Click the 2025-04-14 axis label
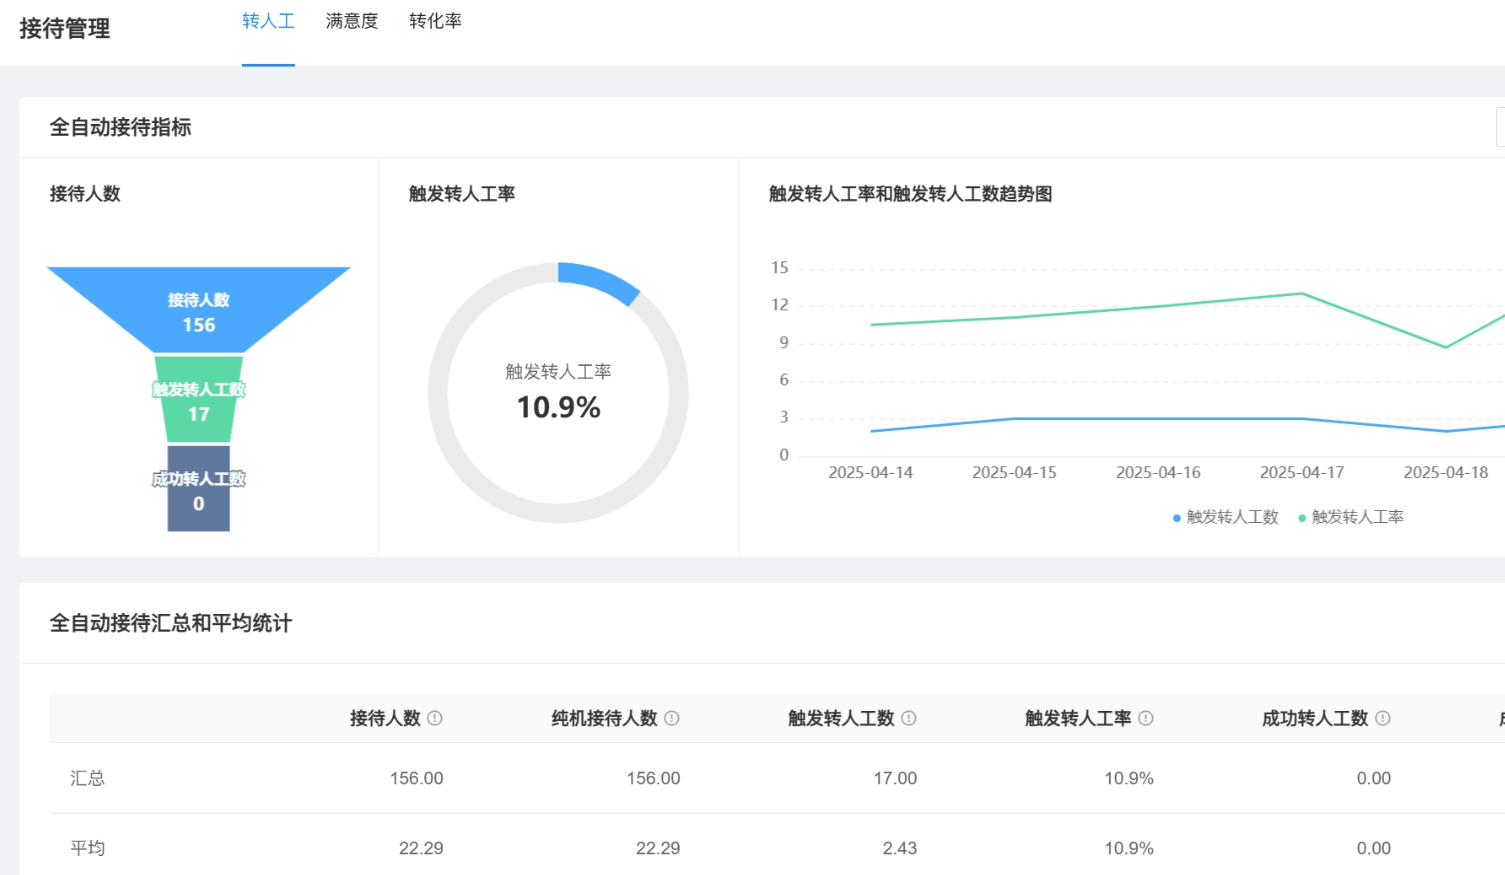The height and width of the screenshot is (875, 1505). pyautogui.click(x=871, y=472)
